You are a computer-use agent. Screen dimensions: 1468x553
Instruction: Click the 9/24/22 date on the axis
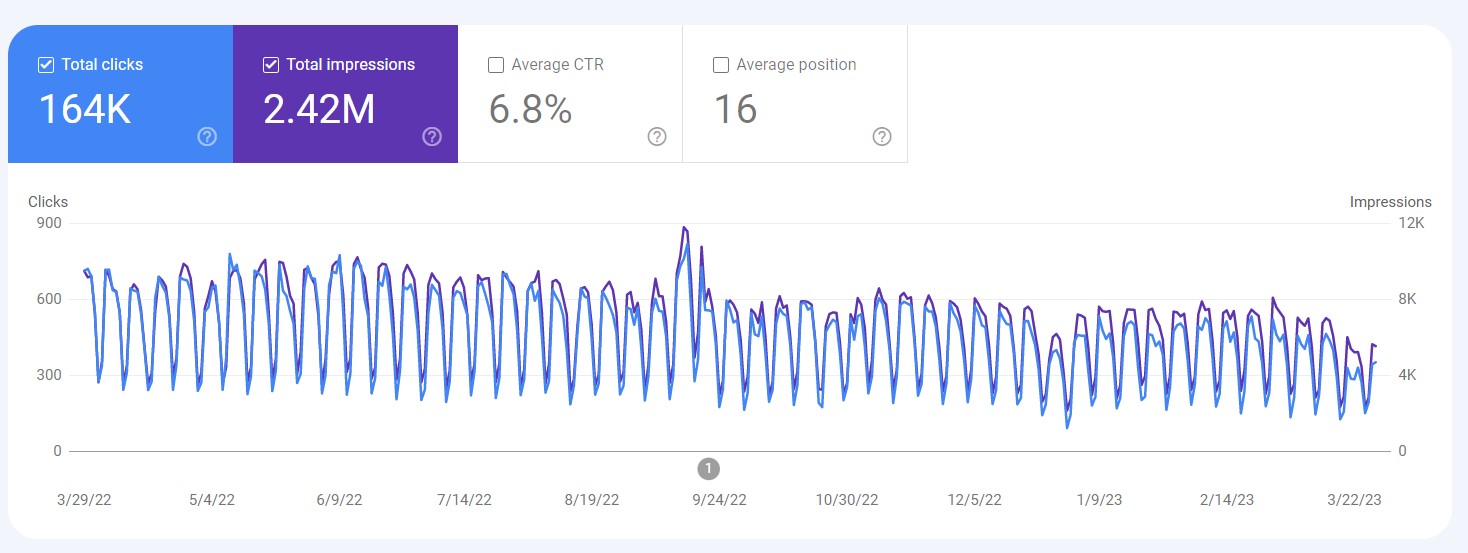click(718, 500)
